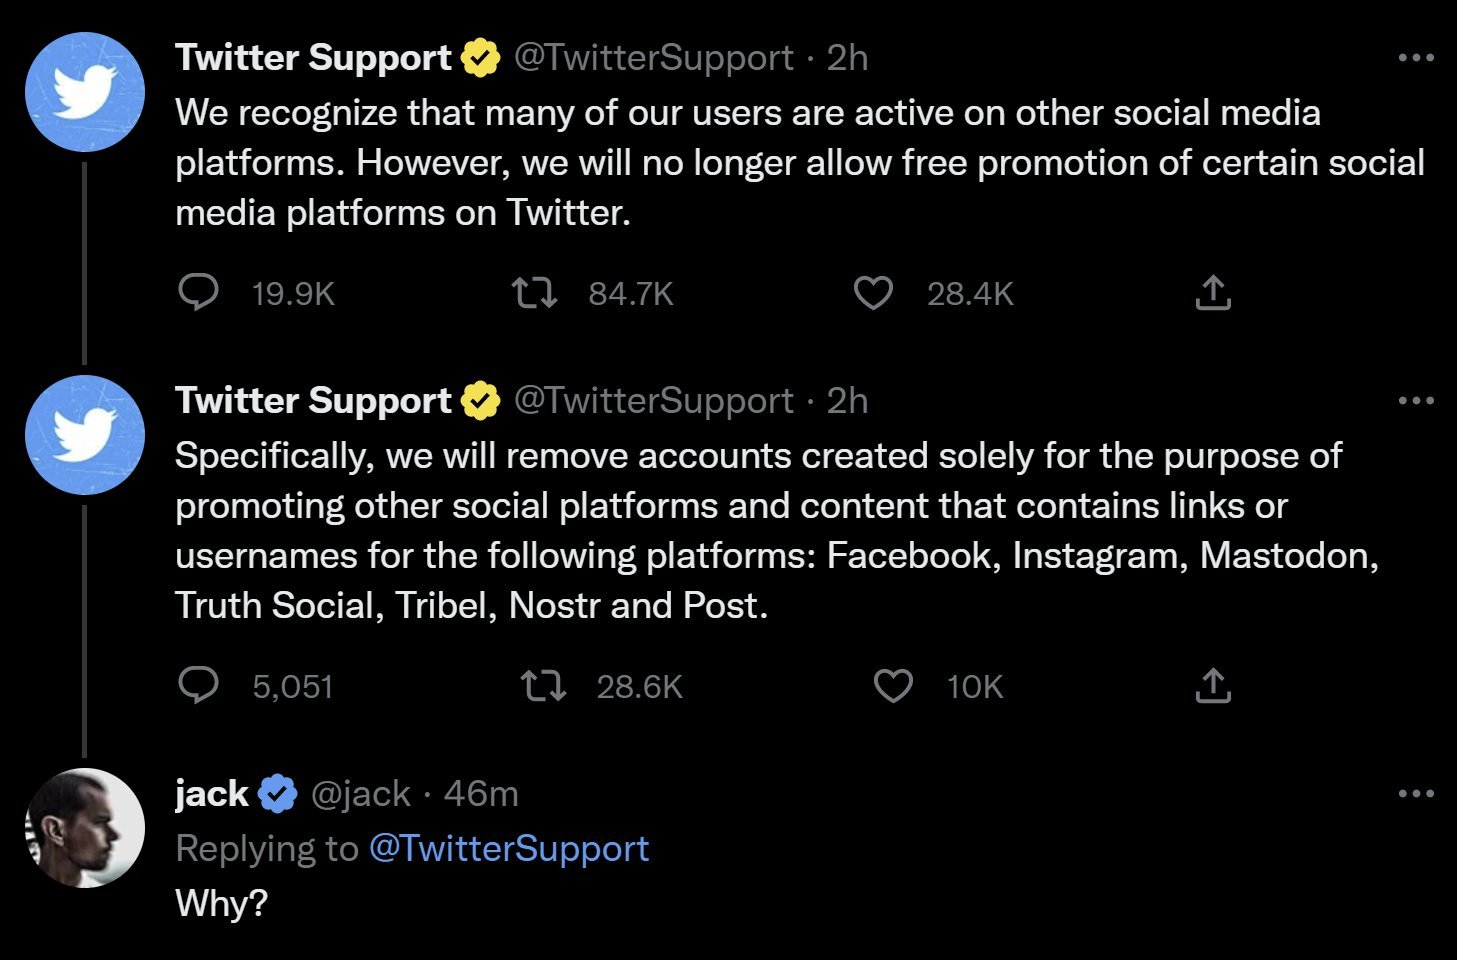1457x960 pixels.
Task: Share the first Twitter Support tweet
Action: pyautogui.click(x=1213, y=293)
